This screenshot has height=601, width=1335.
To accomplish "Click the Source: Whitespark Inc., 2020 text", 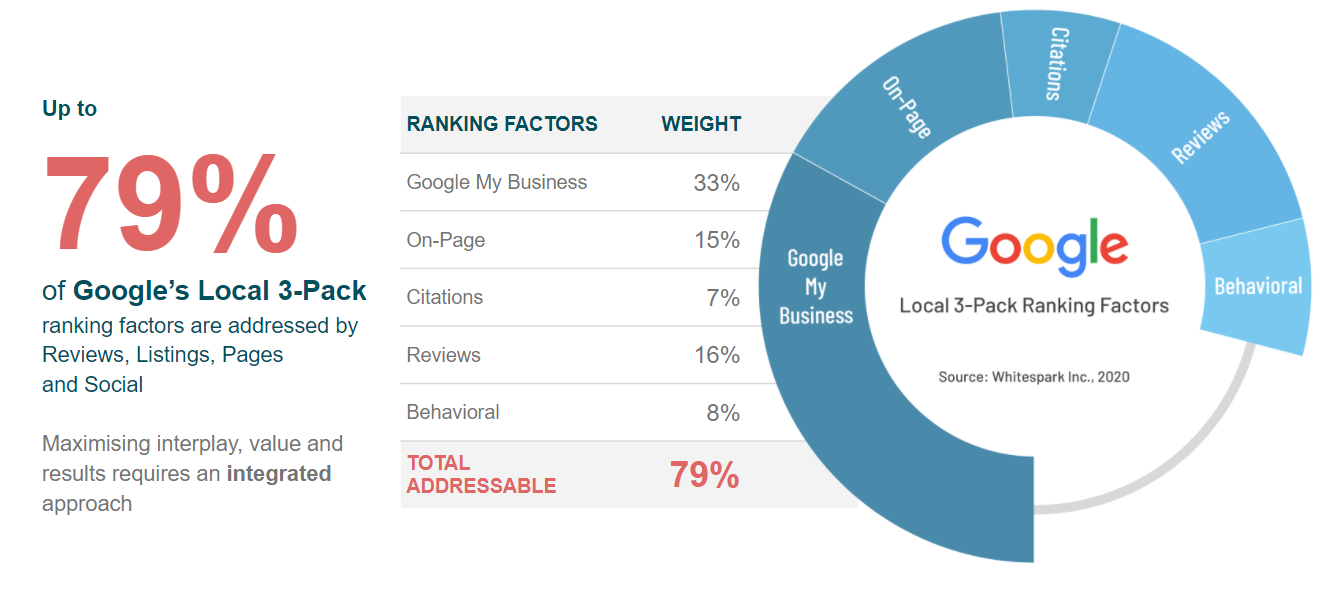I will [x=1034, y=377].
